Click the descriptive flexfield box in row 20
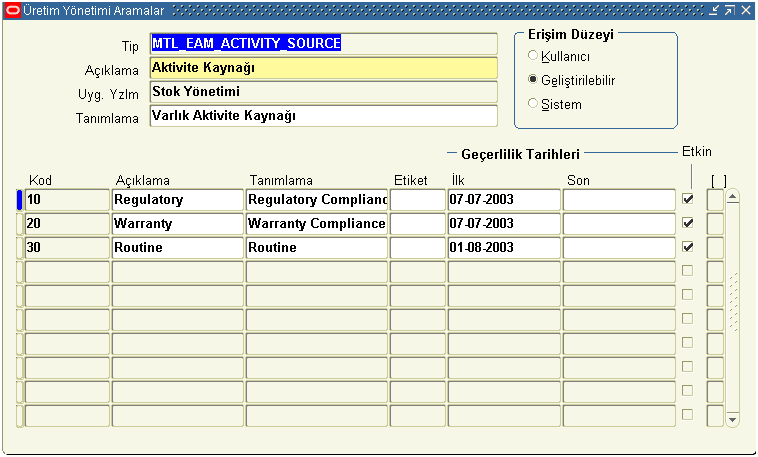Screen dimensions: 758x457 click(715, 224)
